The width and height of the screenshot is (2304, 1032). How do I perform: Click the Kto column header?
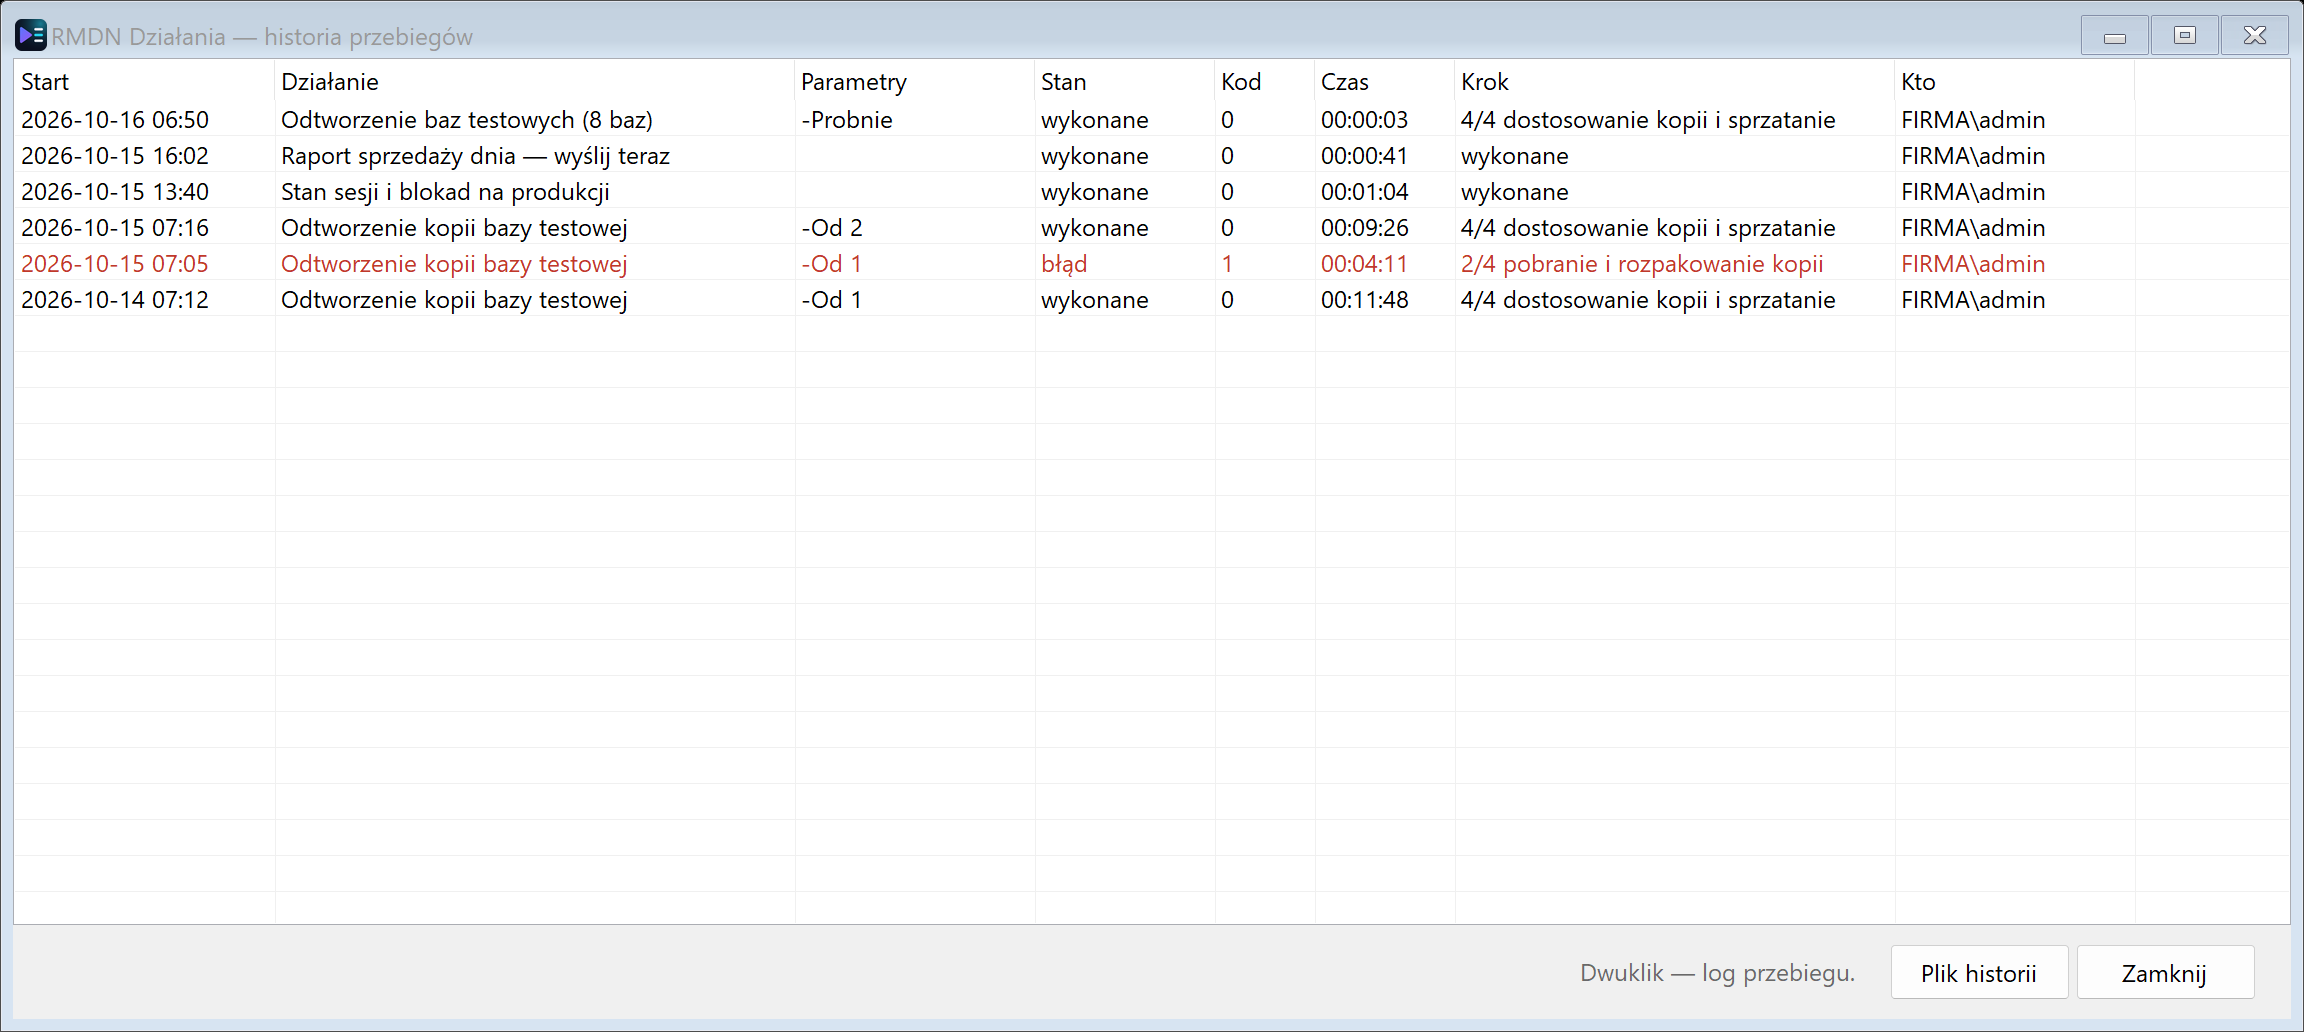coord(2014,82)
